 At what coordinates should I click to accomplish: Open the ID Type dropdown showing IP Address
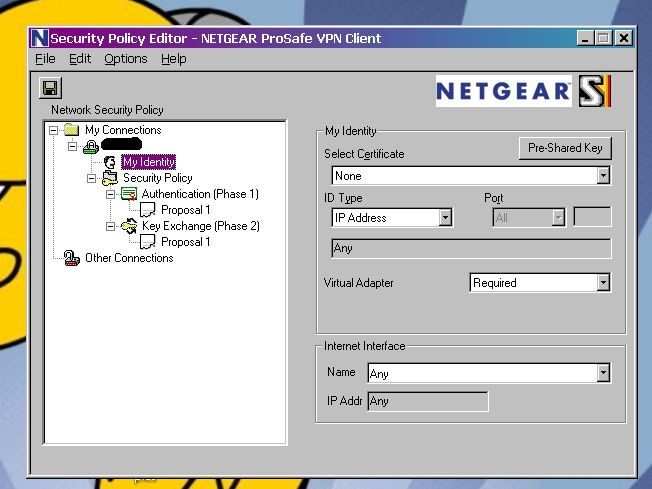point(445,217)
